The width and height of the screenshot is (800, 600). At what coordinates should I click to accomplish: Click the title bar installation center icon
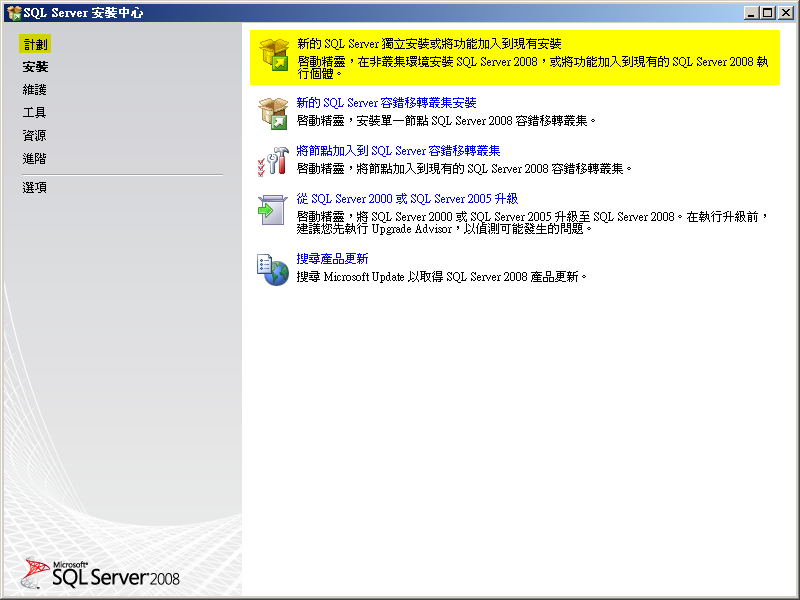point(12,13)
